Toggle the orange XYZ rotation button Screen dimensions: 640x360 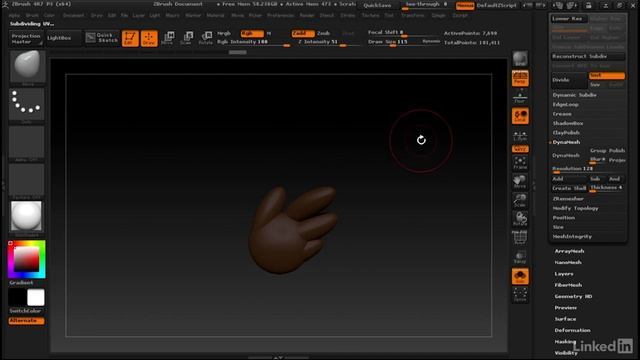point(520,149)
